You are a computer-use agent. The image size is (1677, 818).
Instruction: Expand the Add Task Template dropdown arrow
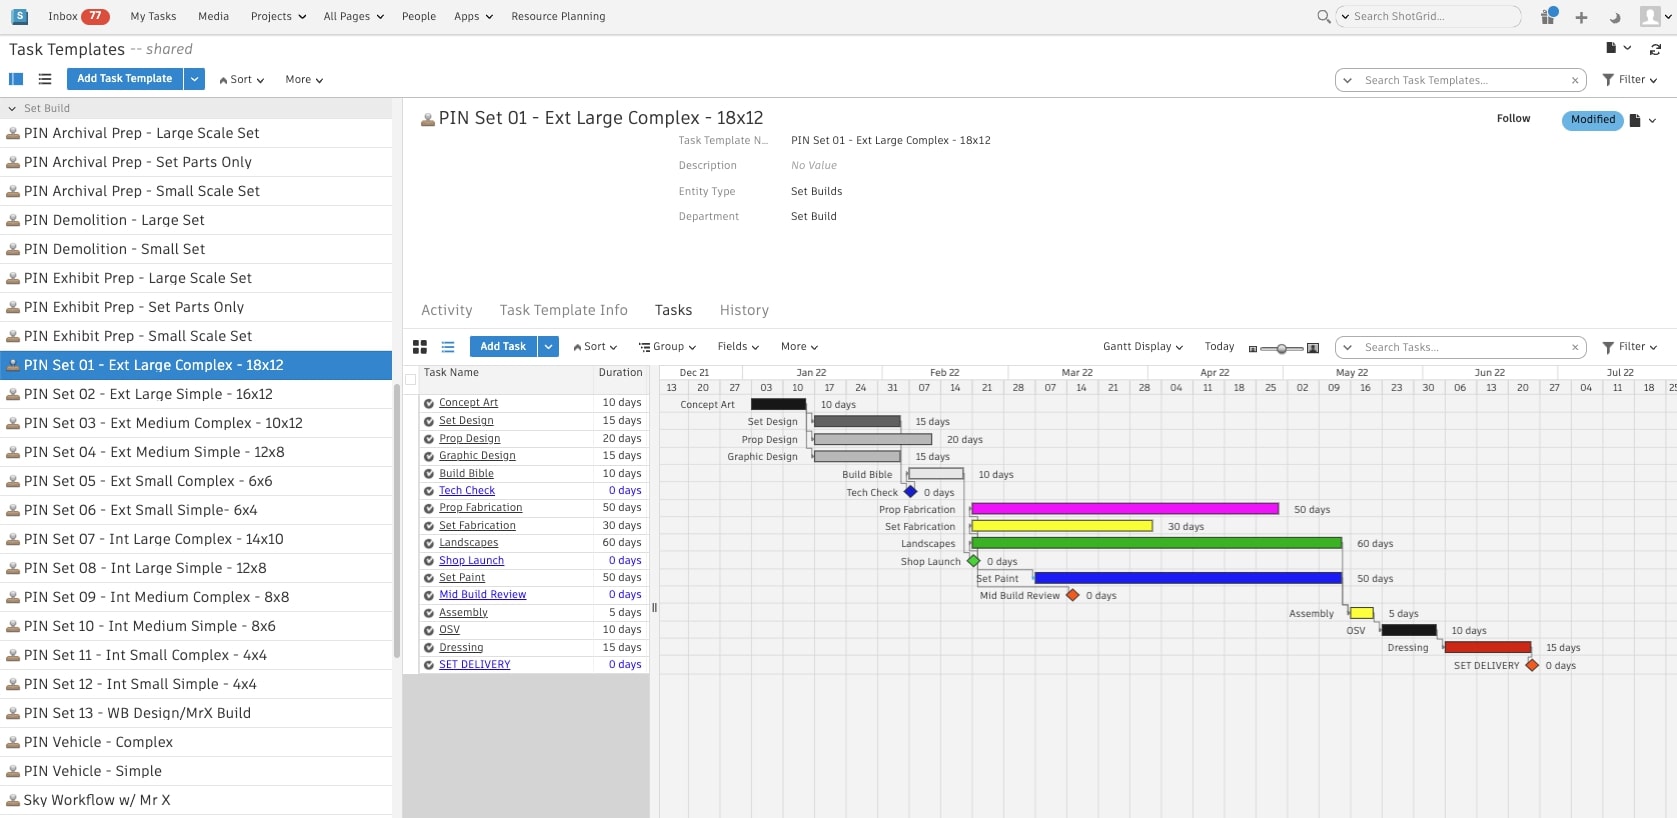coord(195,79)
